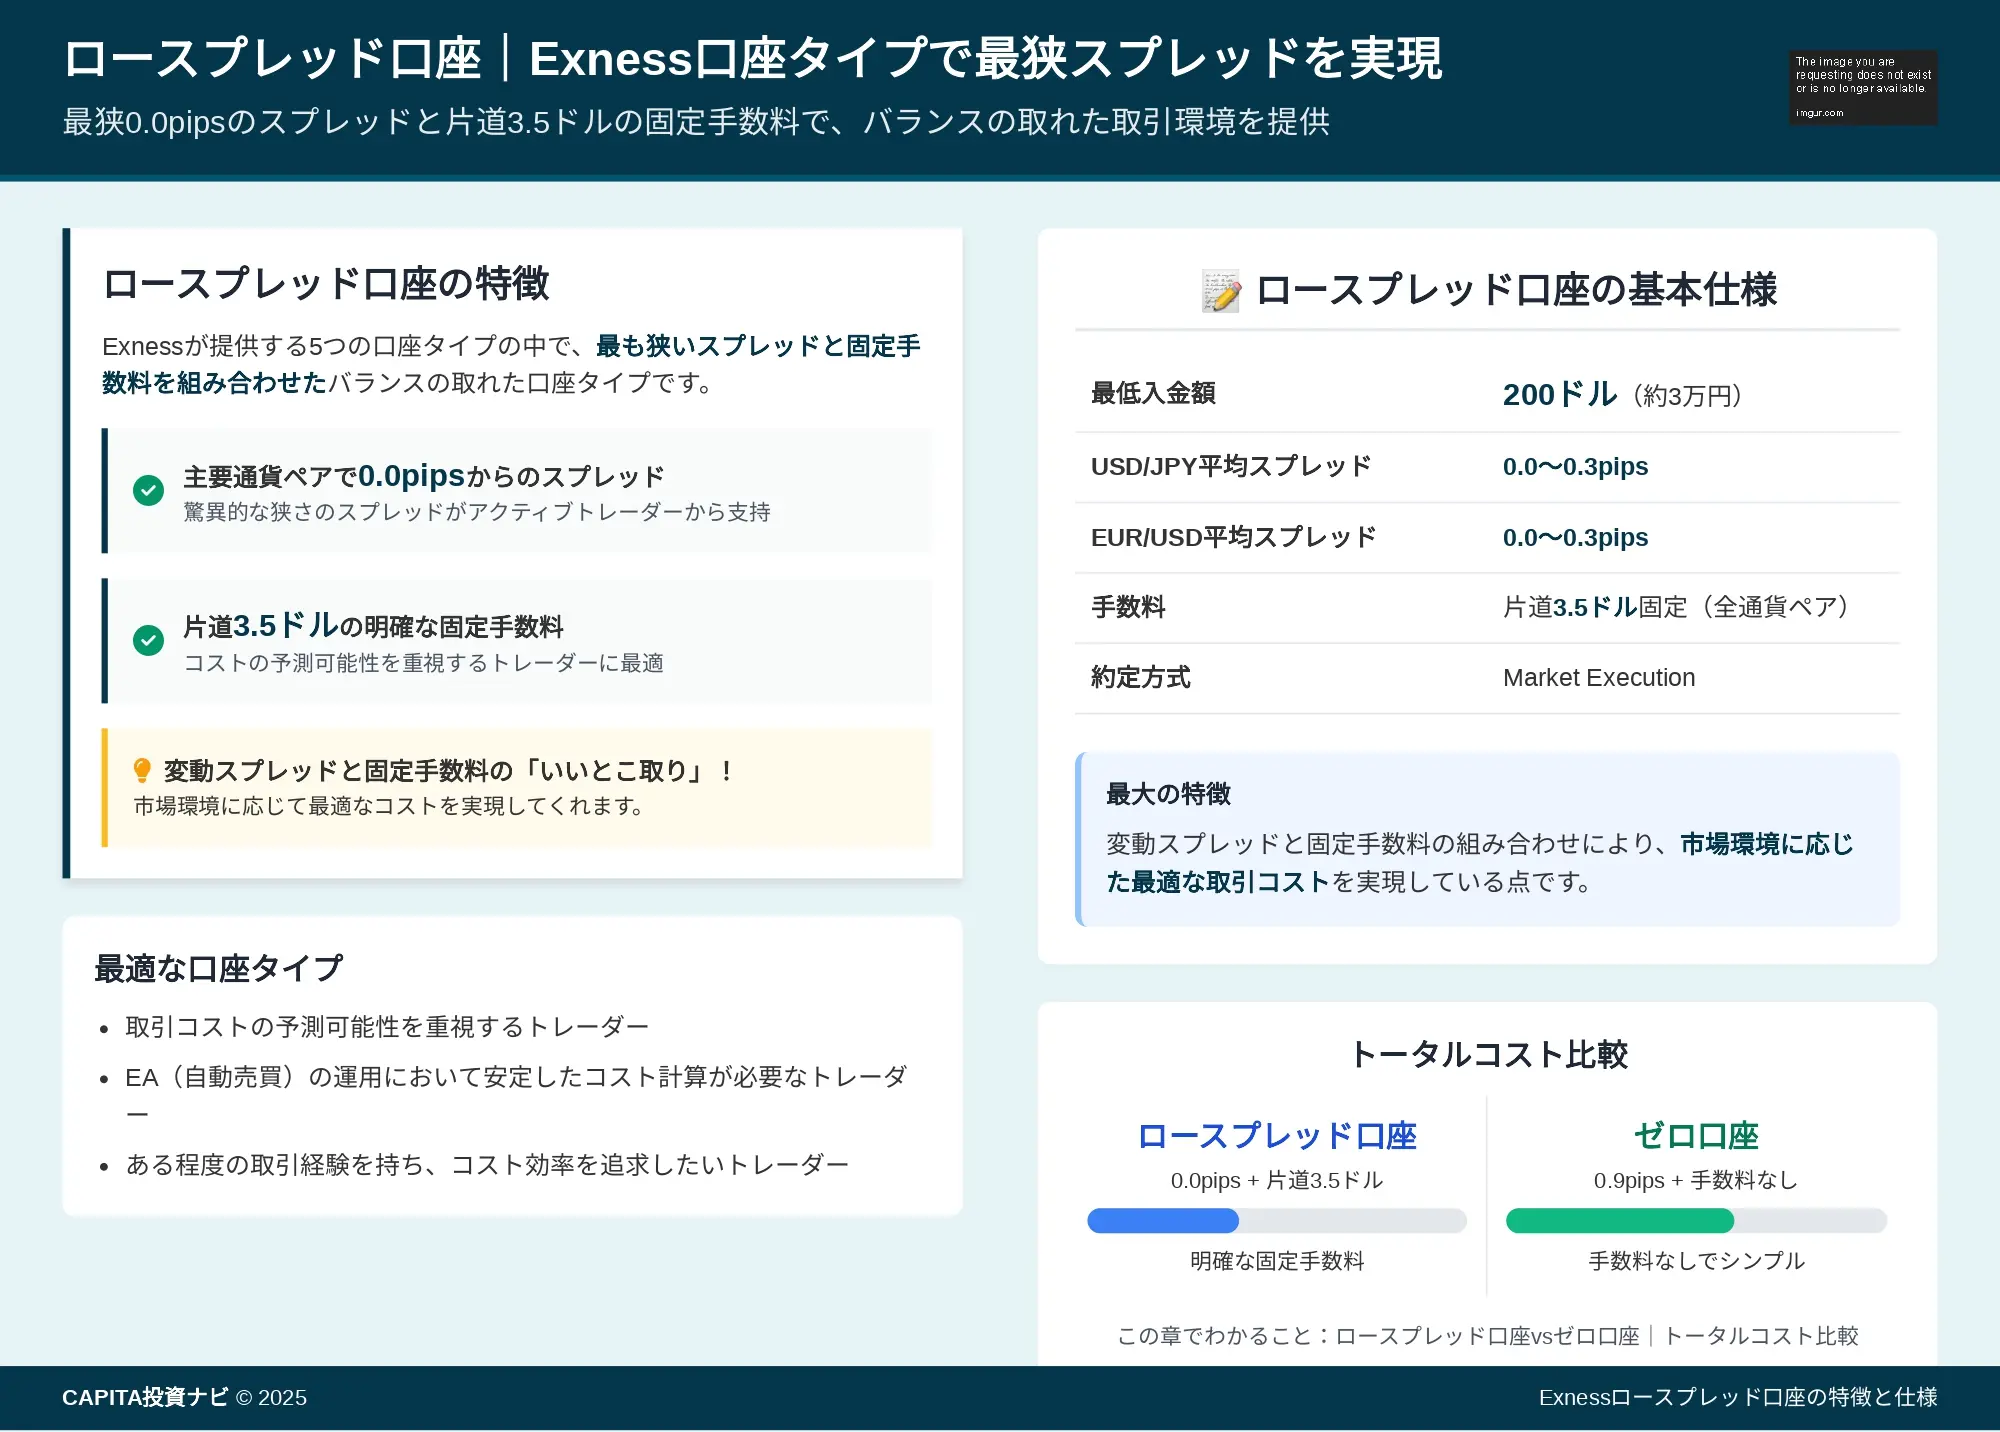The image size is (2000, 1432).
Task: Click the text 驚異的な狭さのスプレッドがアクティブトレーダーから支持
Action: click(x=477, y=512)
